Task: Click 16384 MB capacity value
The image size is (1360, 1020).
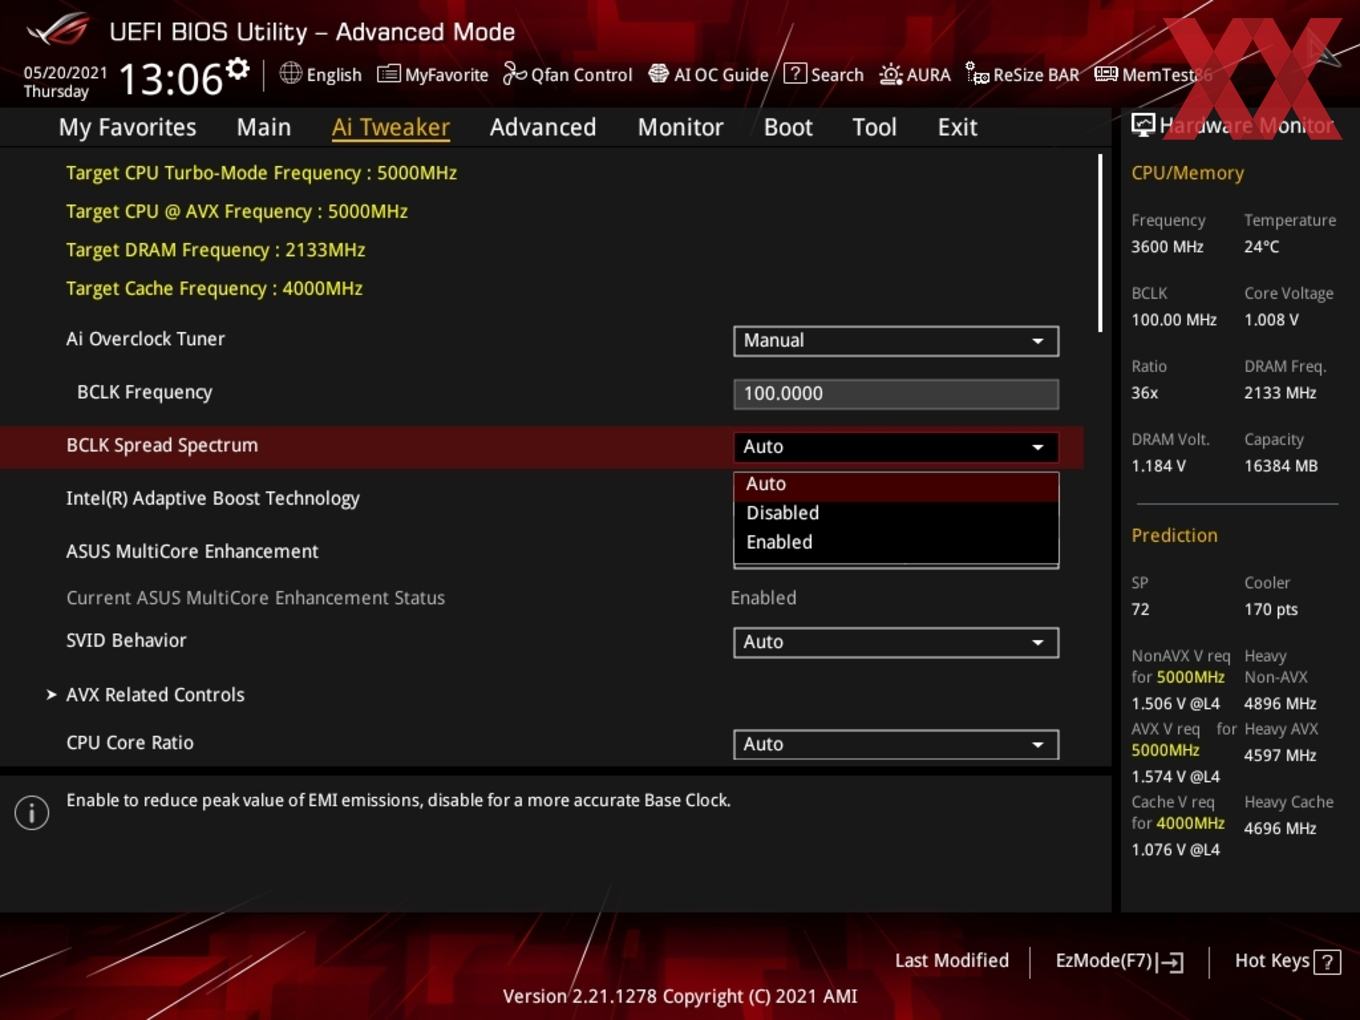Action: 1281,466
